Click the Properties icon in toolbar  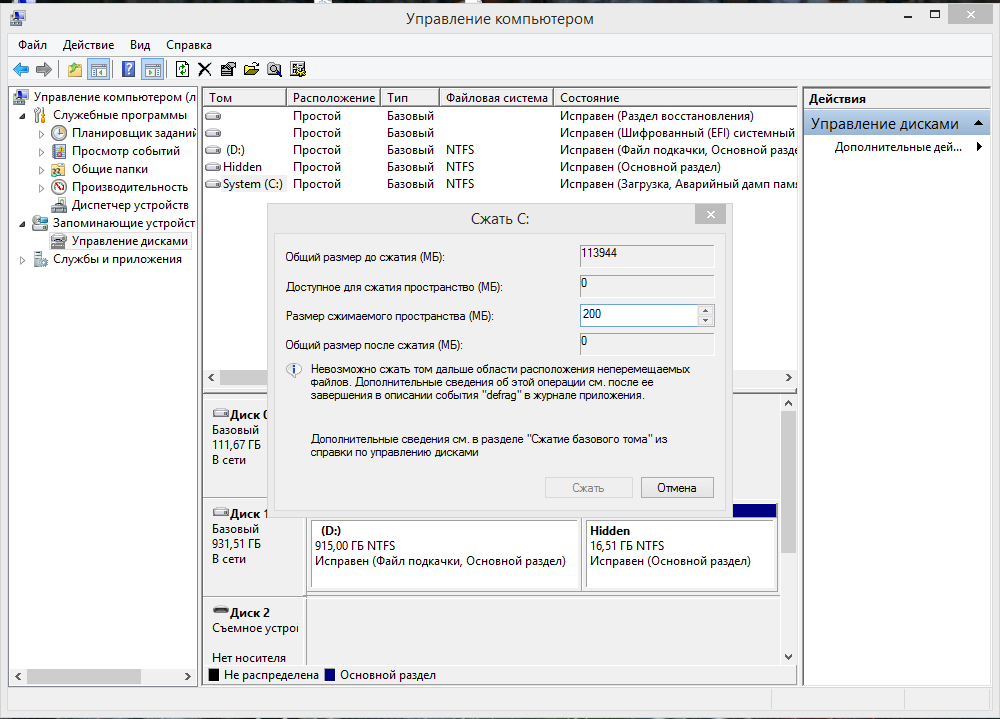(x=228, y=69)
